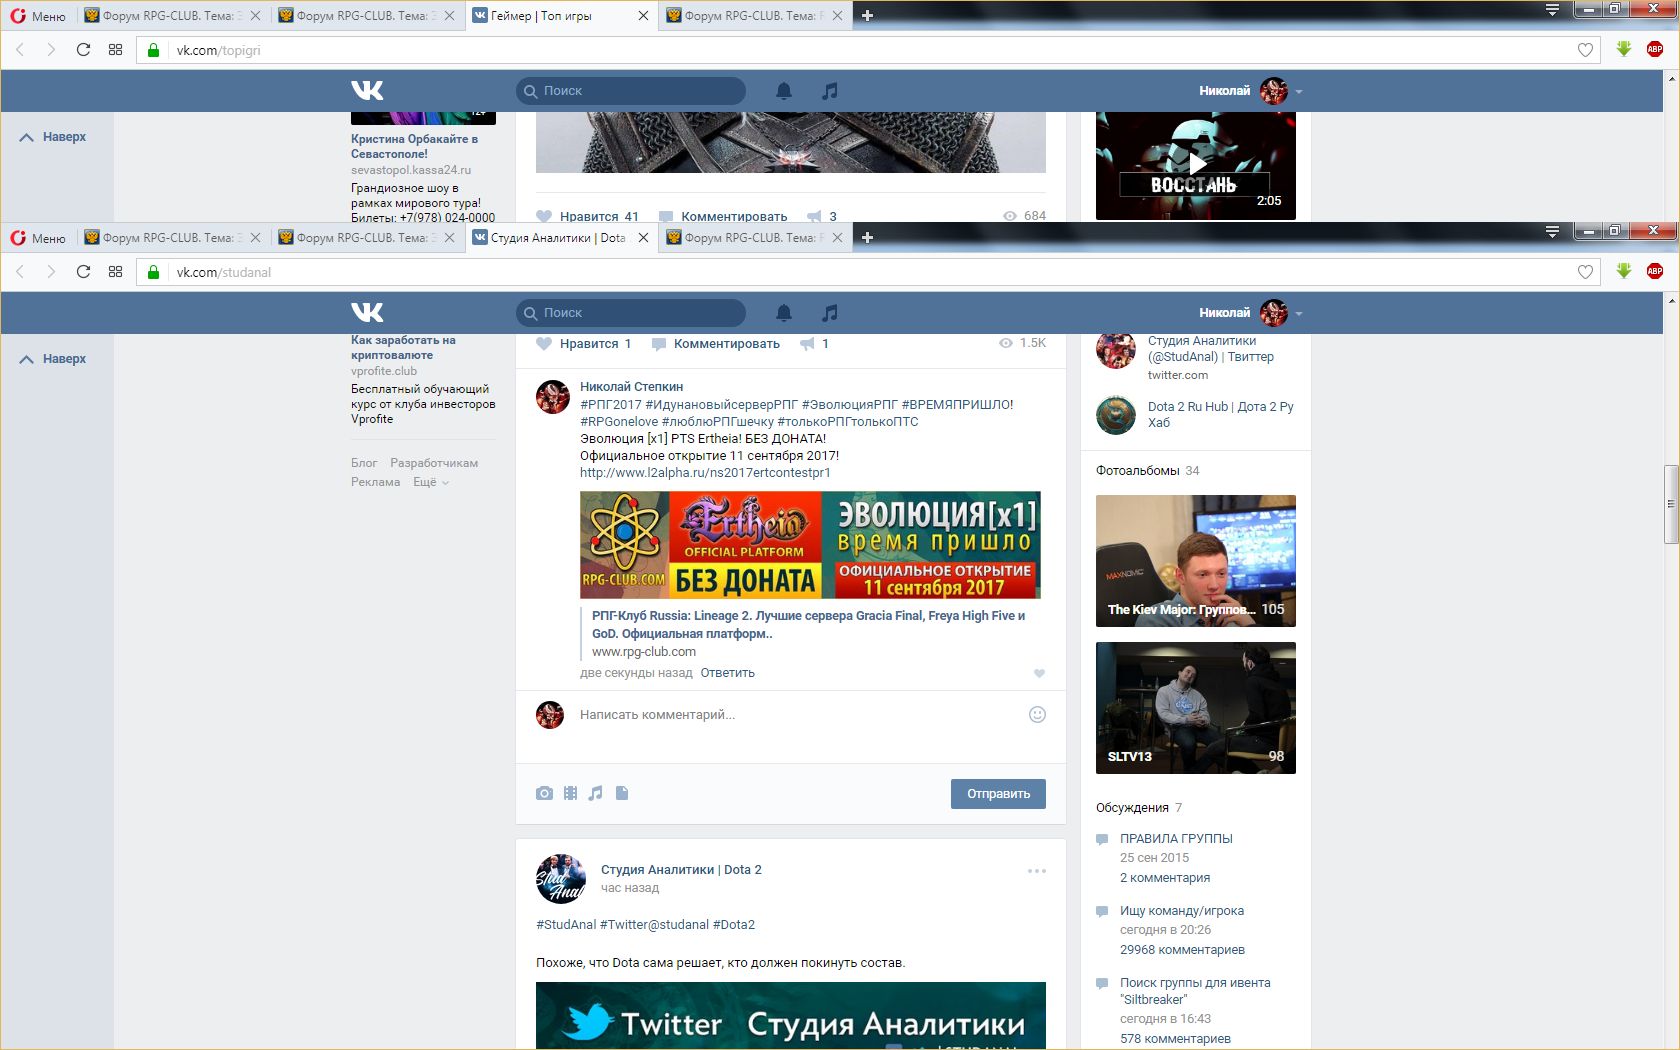
Task: Open The Kiev Major photo album
Action: 1196,561
